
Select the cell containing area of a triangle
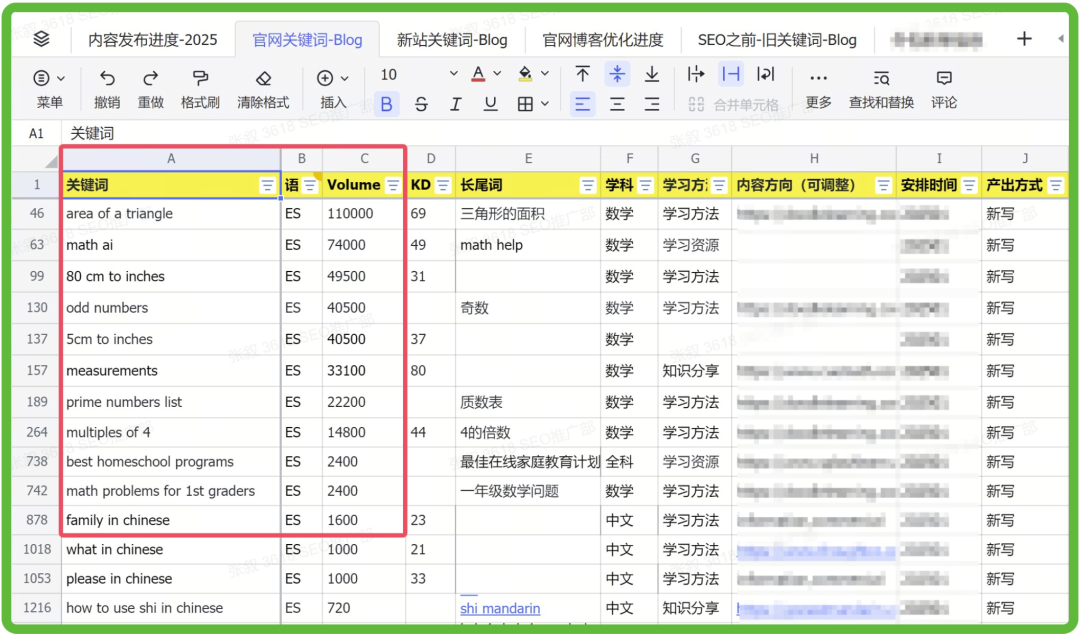(170, 214)
